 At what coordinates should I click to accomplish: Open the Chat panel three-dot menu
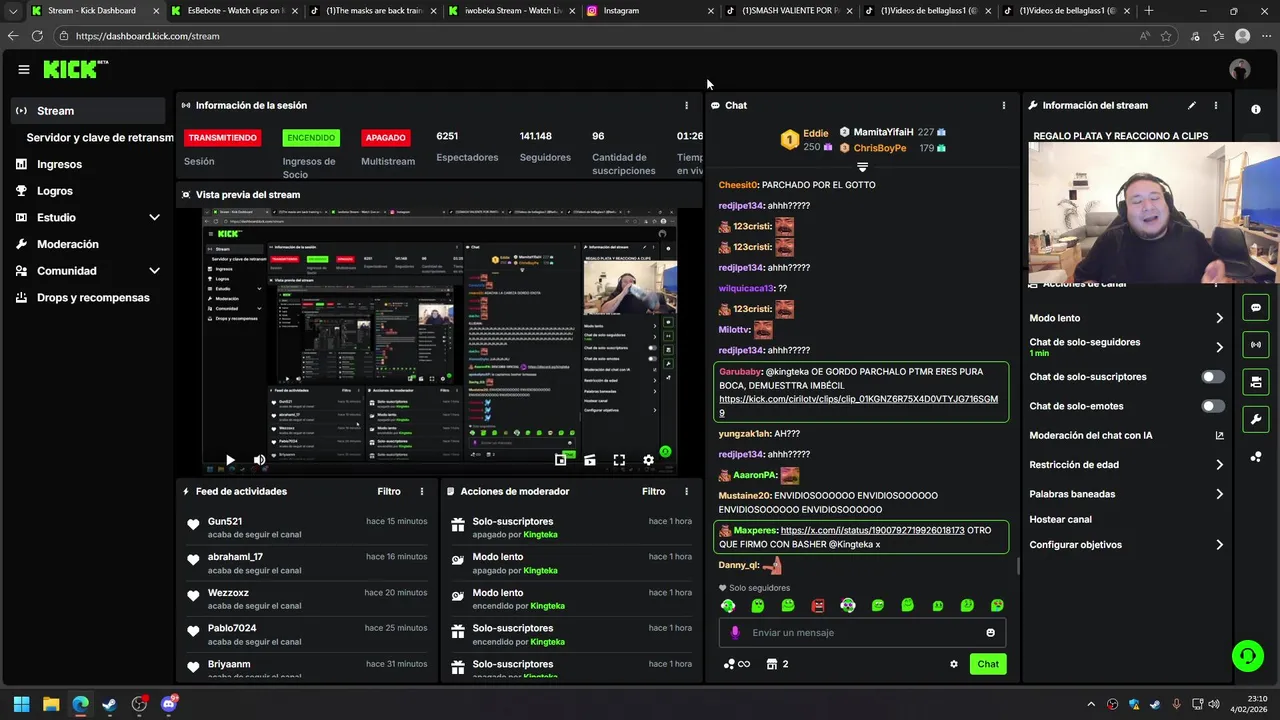tap(1004, 105)
